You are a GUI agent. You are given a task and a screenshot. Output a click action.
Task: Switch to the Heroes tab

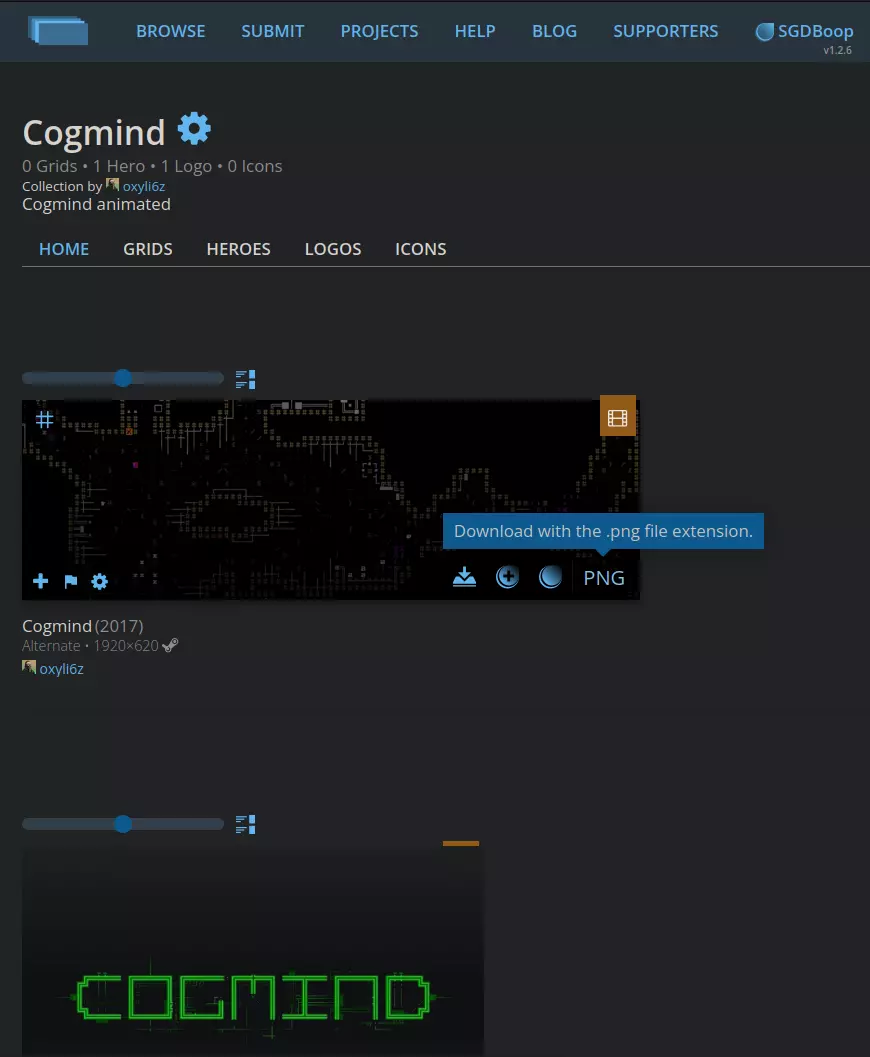239,249
